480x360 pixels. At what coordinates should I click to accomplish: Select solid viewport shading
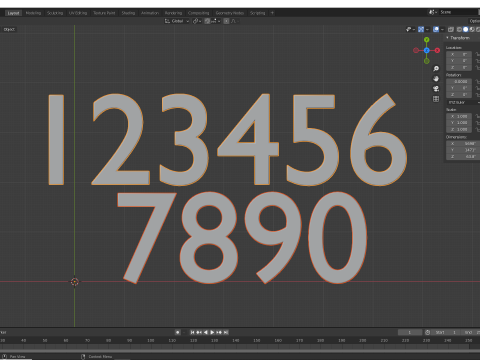(465, 29)
